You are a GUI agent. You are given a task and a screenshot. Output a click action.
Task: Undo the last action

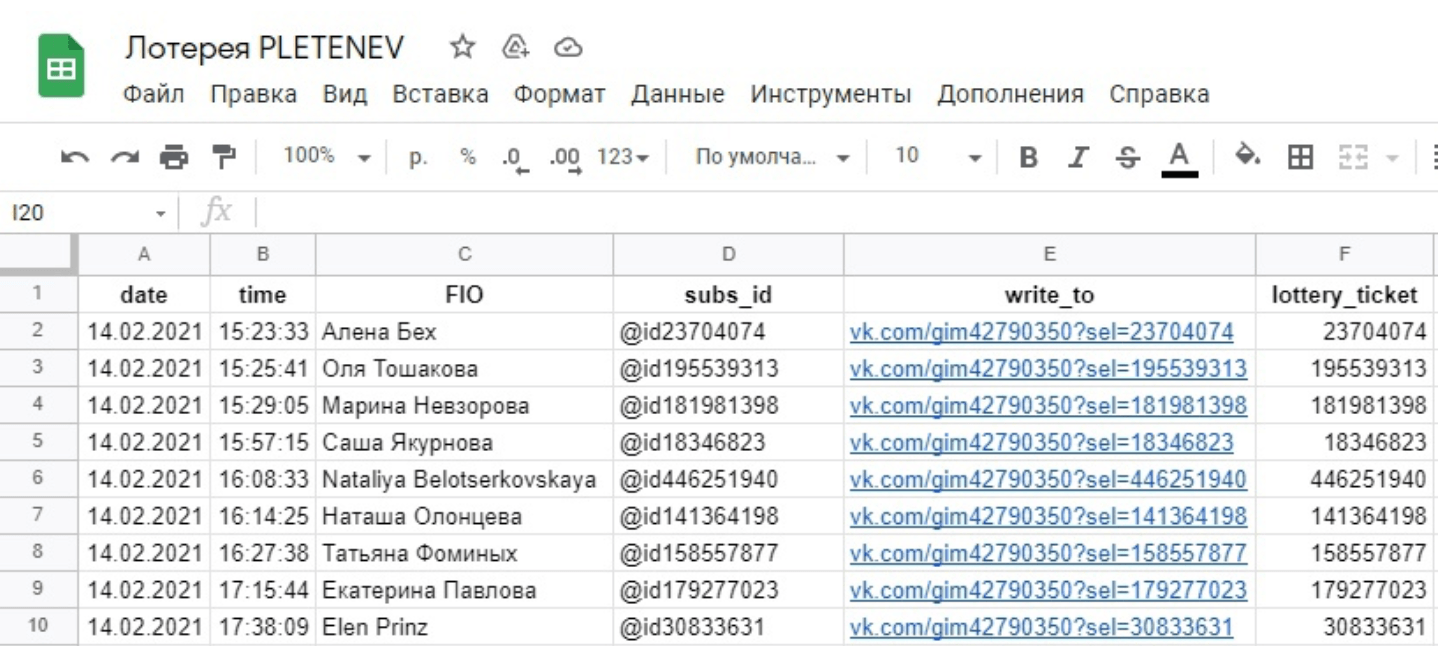(x=75, y=157)
